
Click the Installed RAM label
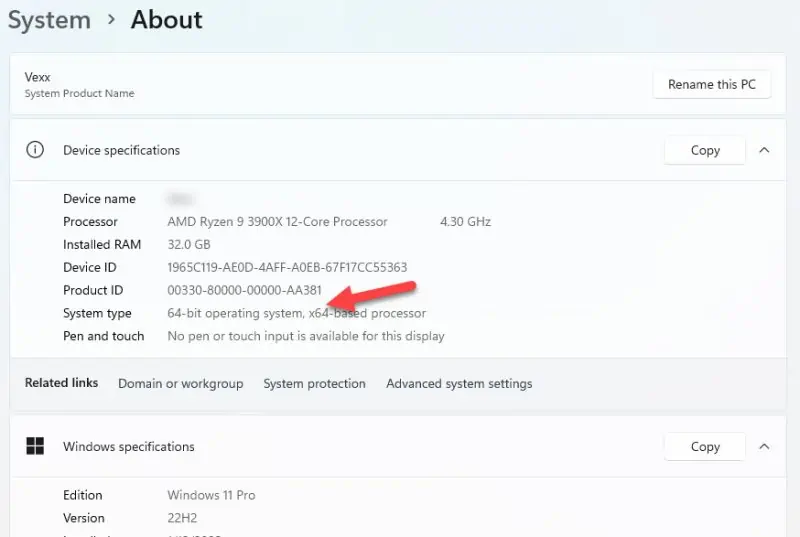pos(102,245)
